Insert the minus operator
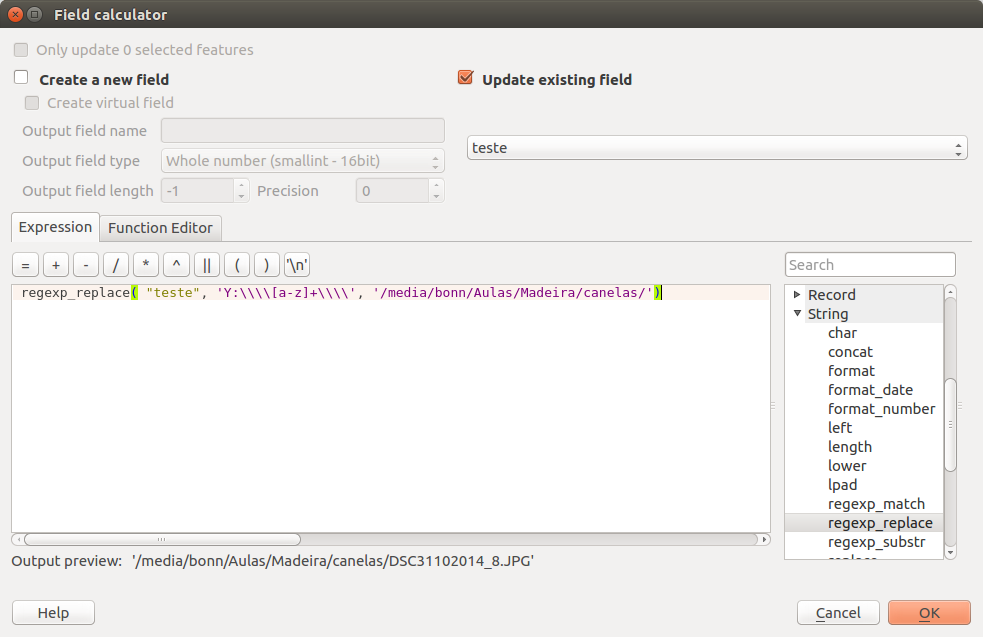Viewport: 983px width, 637px height. 86,265
